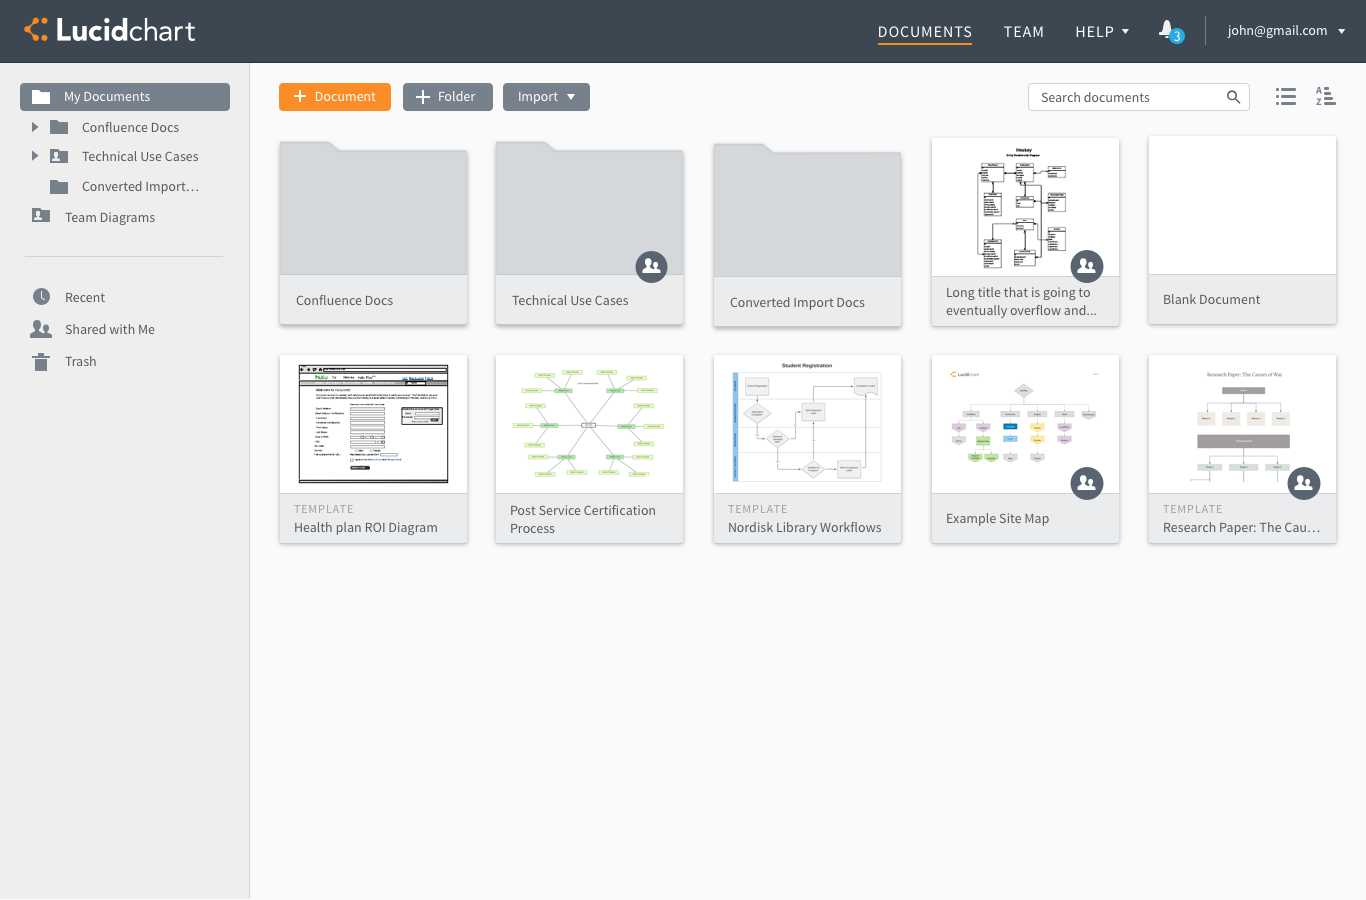Image resolution: width=1366 pixels, height=900 pixels.
Task: Click the My Documents folder icon
Action: pyautogui.click(x=41, y=97)
